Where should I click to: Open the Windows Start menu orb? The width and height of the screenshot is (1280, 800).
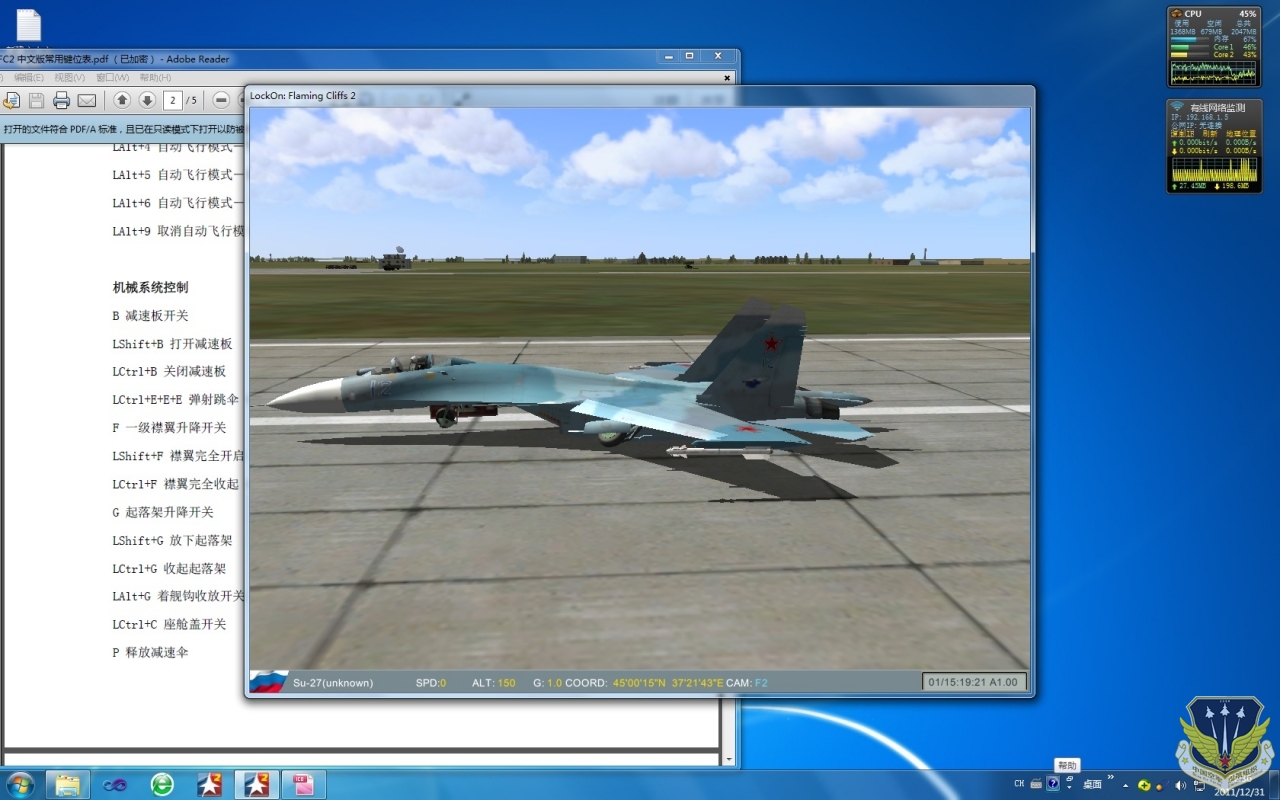click(19, 784)
